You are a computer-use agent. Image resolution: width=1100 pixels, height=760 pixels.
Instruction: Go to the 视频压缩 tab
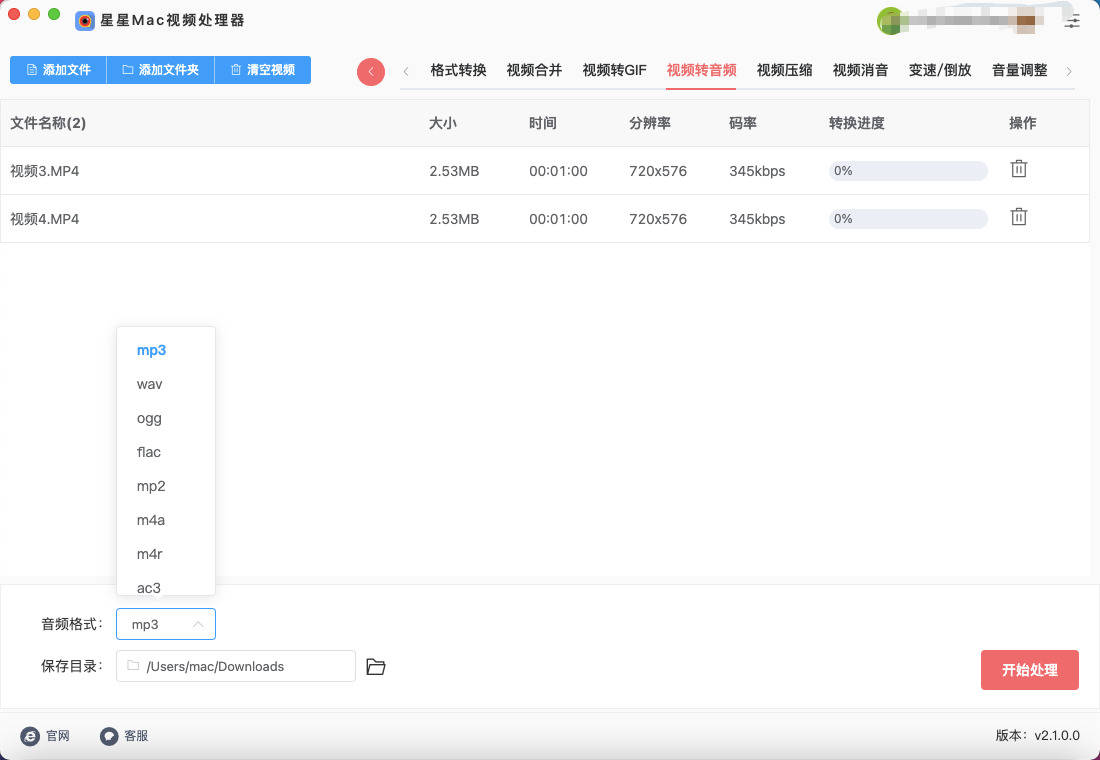pyautogui.click(x=784, y=70)
